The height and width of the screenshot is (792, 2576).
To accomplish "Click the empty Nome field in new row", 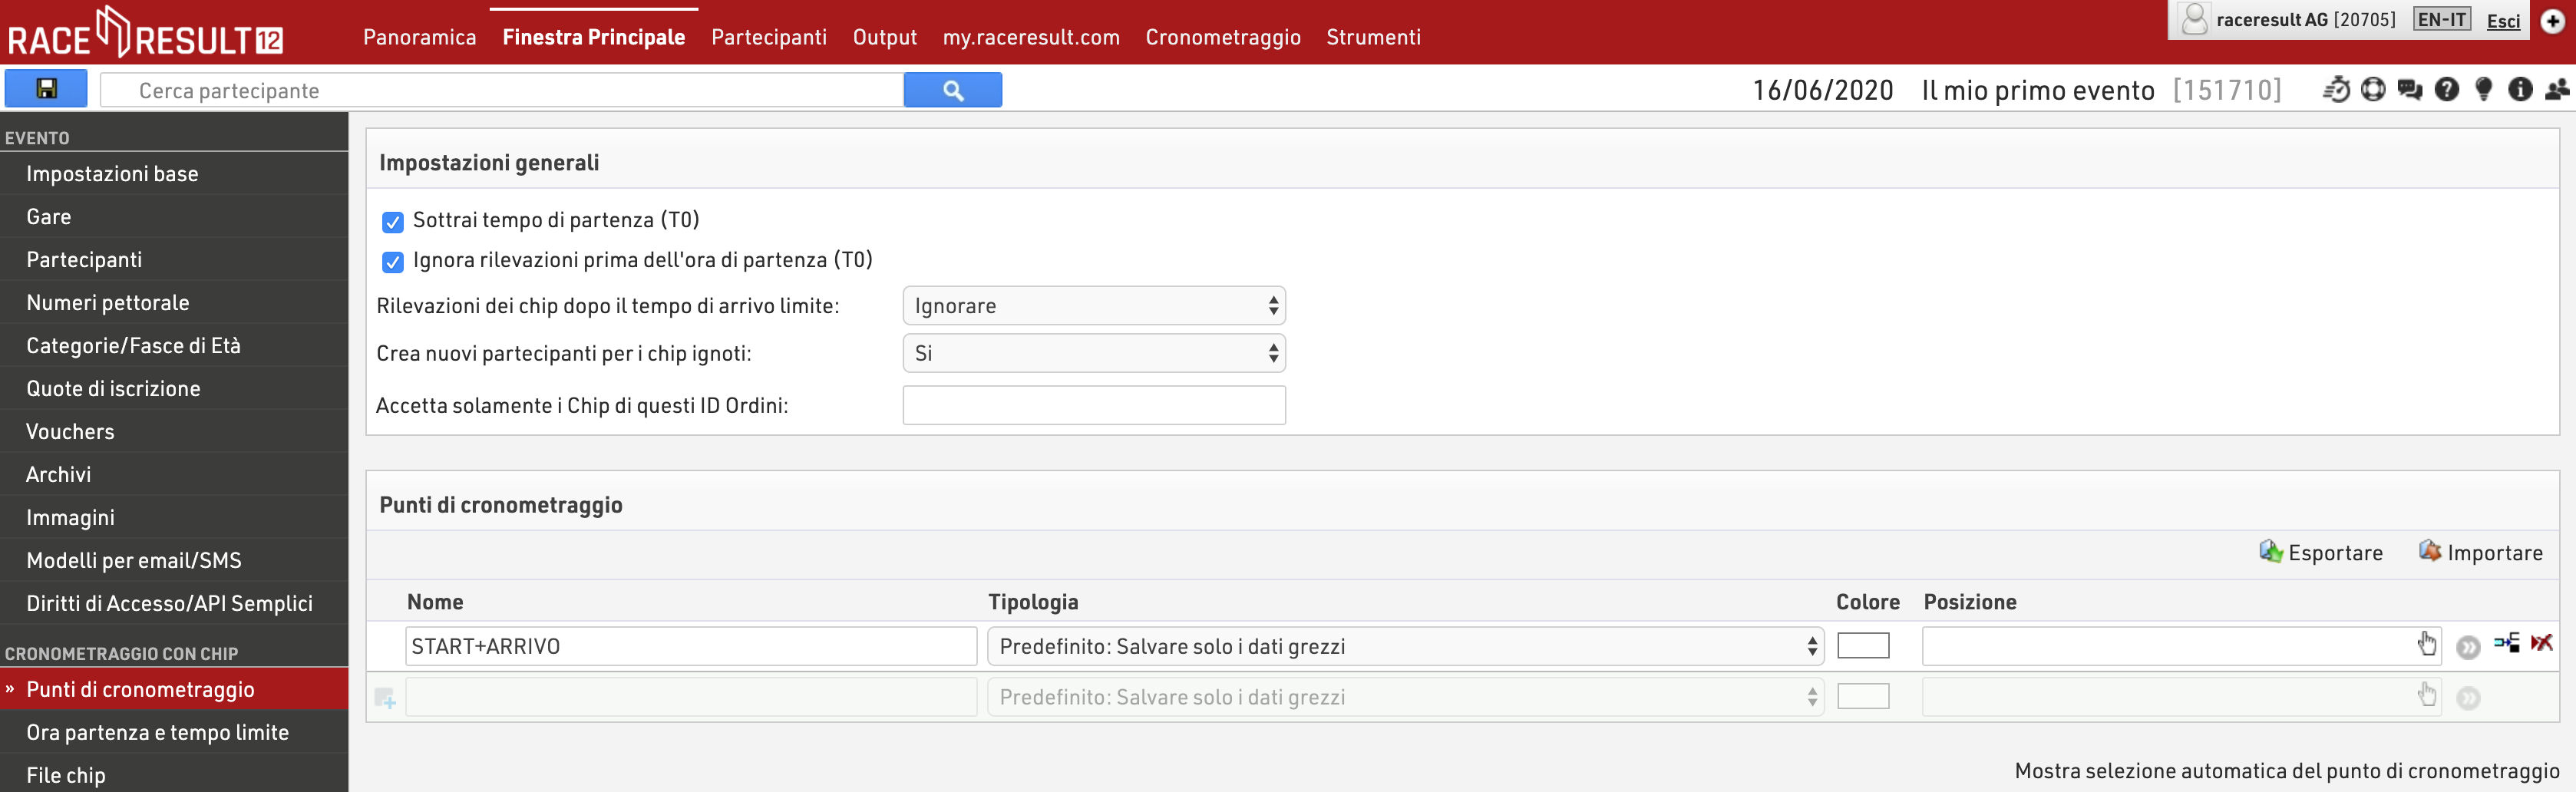I will pos(691,697).
